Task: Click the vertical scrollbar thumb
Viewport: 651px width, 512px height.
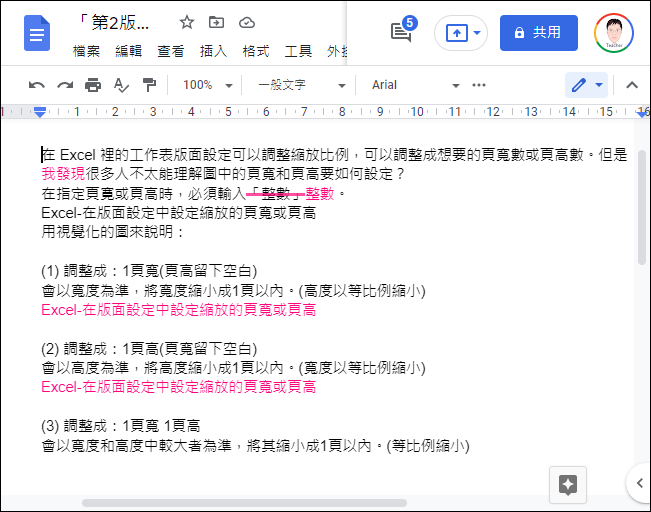Action: pos(642,206)
